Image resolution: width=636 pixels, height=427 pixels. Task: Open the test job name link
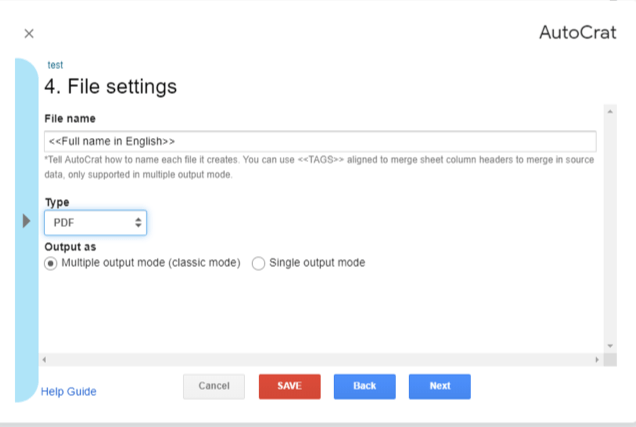point(55,65)
